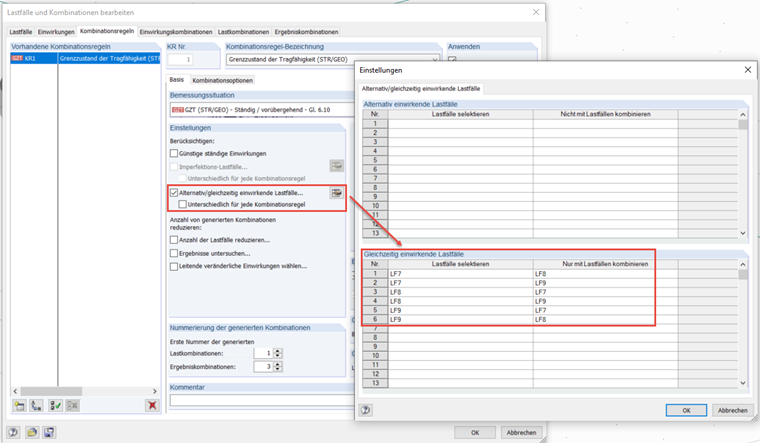Click the save floppy disk icon

coord(49,432)
